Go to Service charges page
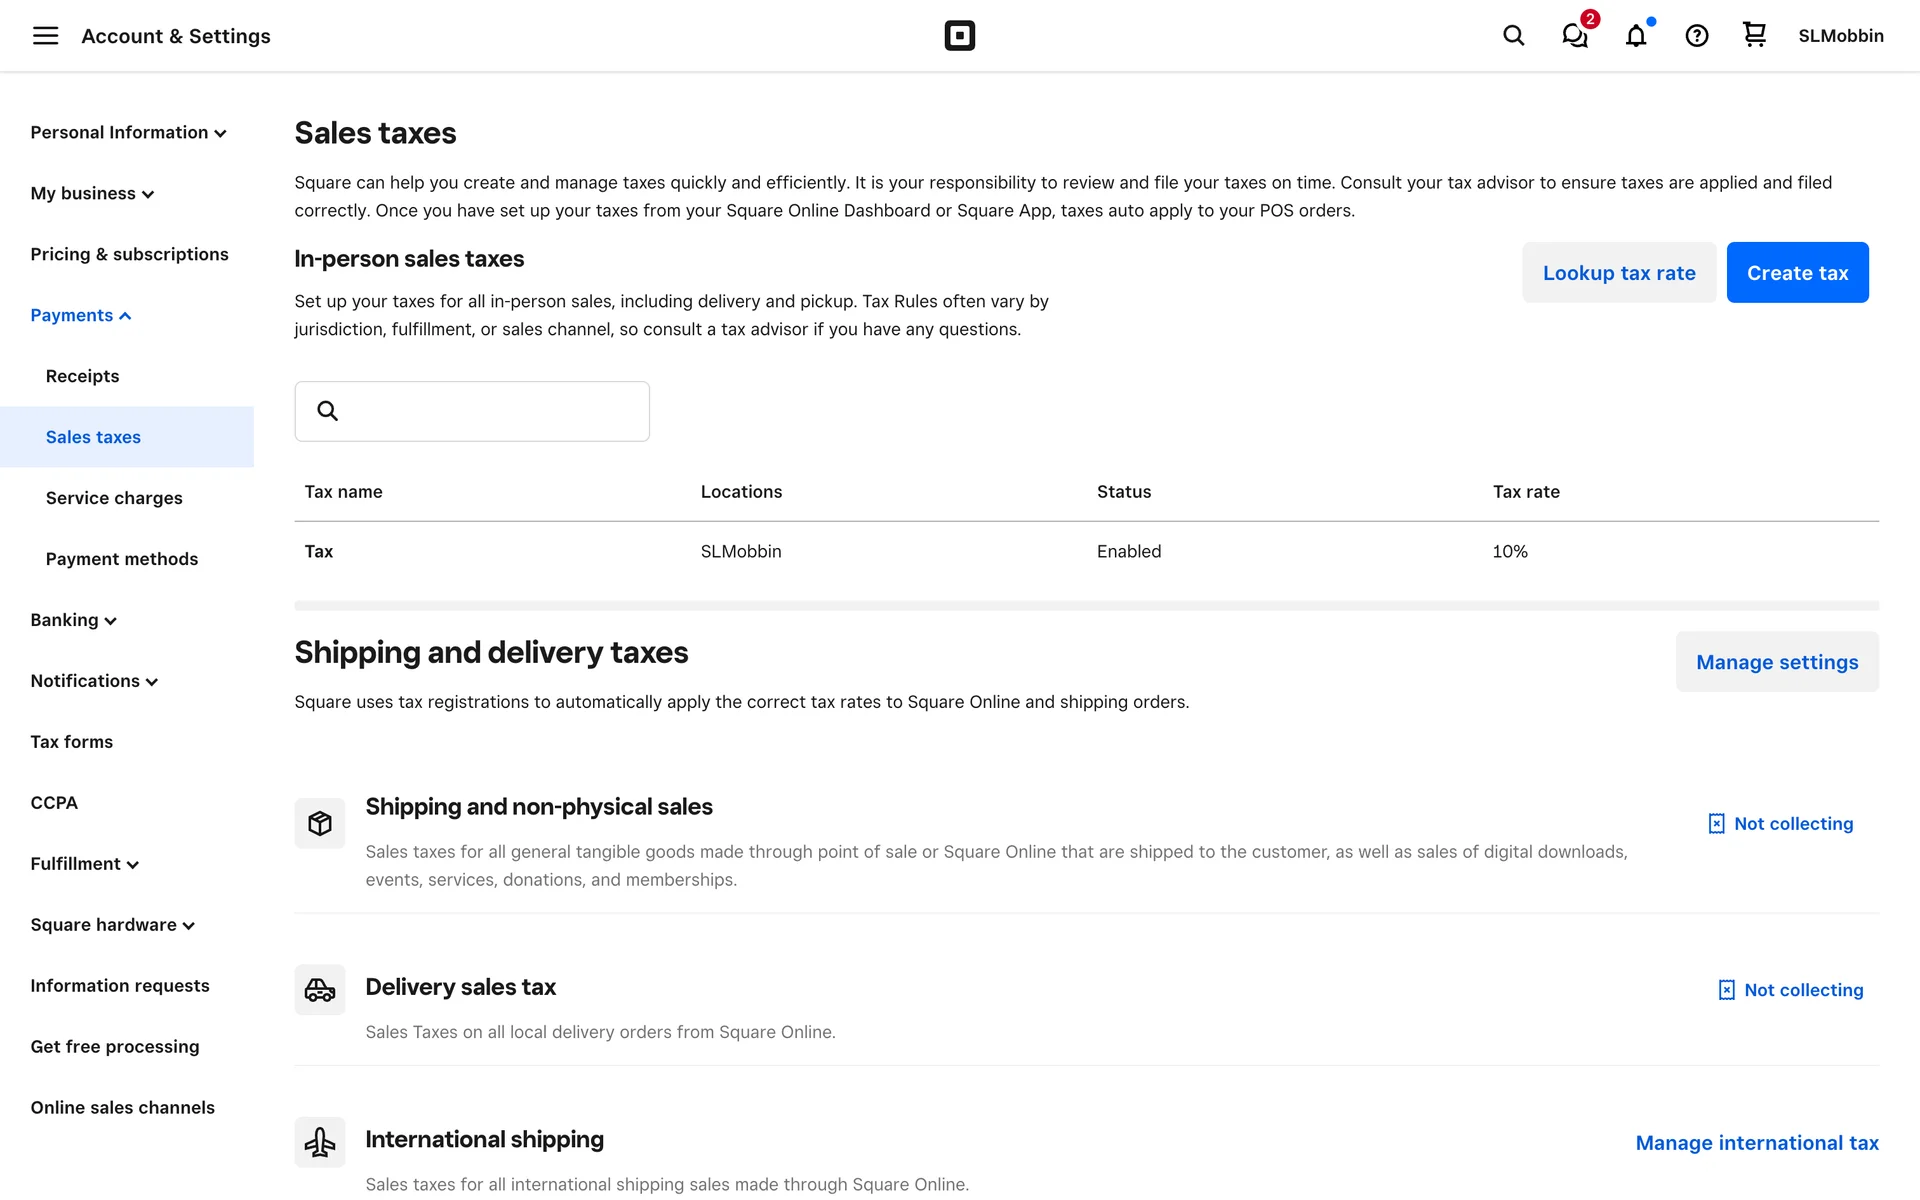This screenshot has width=1920, height=1200. click(x=114, y=498)
